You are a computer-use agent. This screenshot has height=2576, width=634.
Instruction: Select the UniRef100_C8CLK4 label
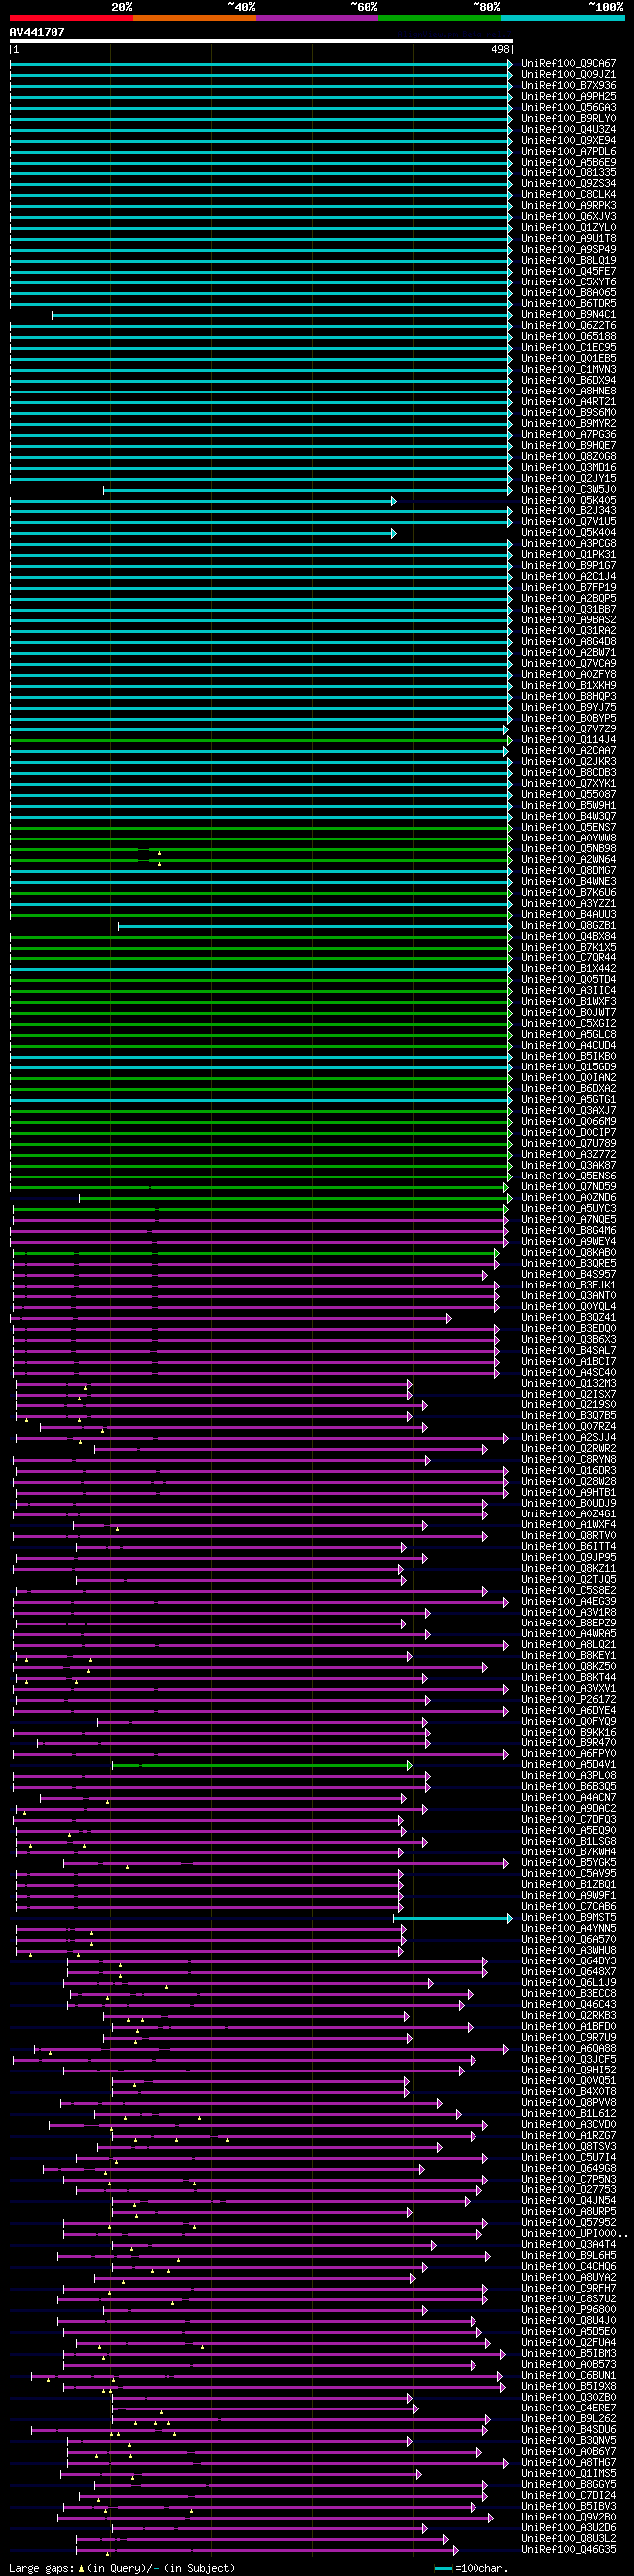tap(569, 195)
